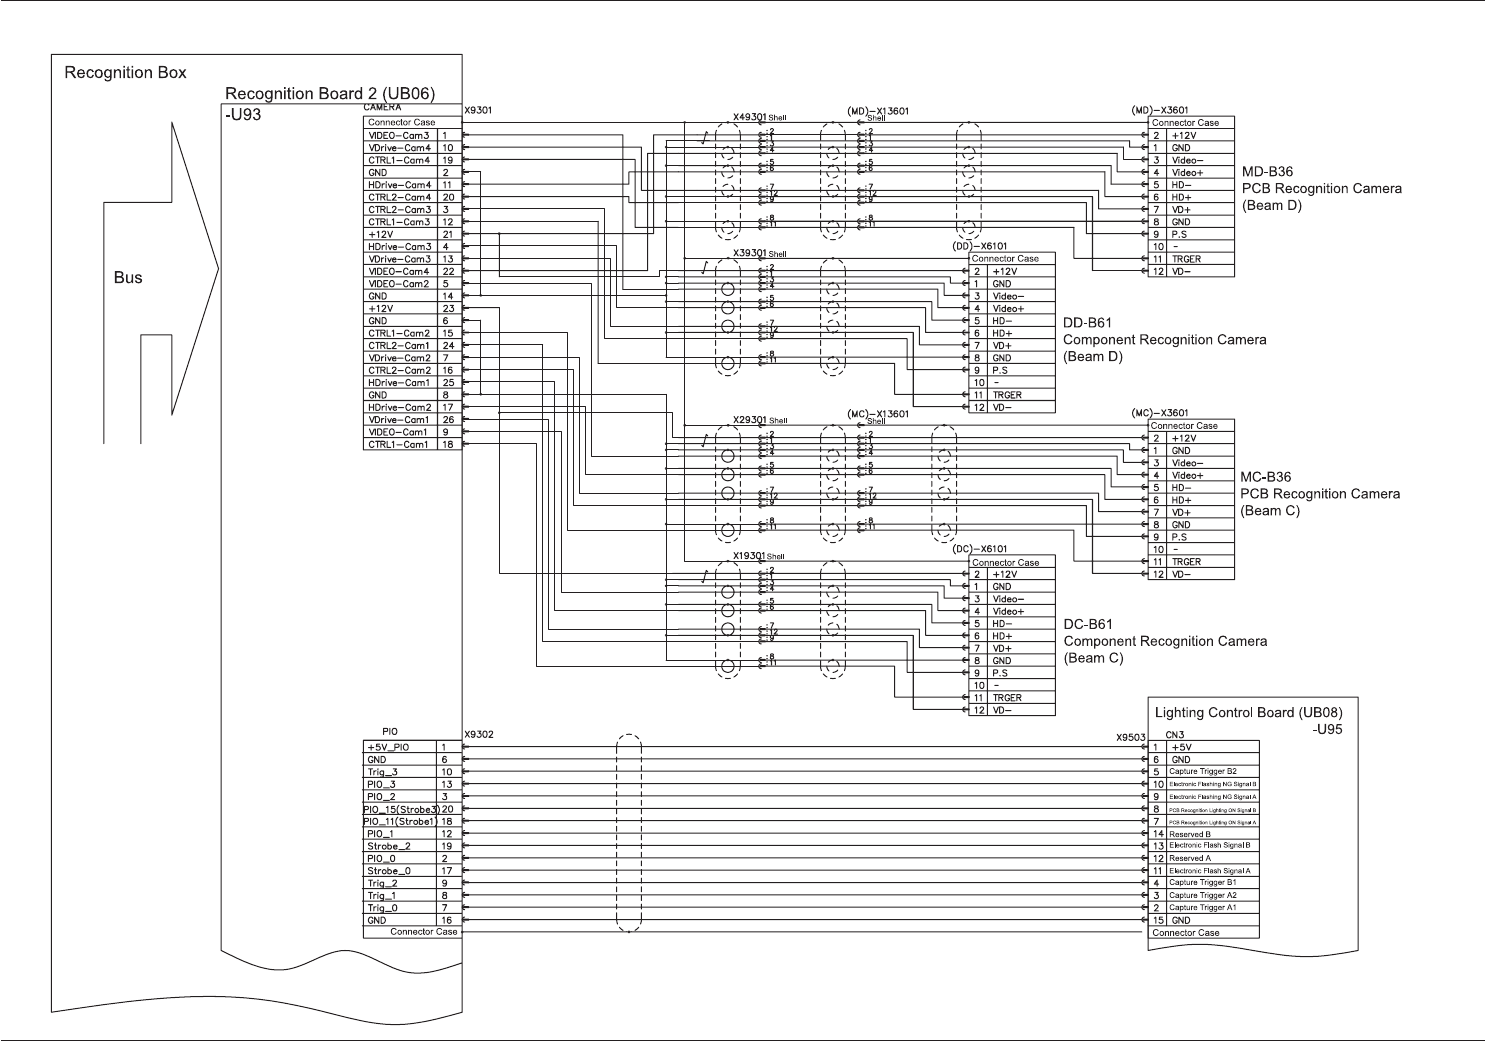Click the "VDrive-Cam4" signal name
Image resolution: width=1485 pixels, height=1041 pixels.
tap(399, 148)
